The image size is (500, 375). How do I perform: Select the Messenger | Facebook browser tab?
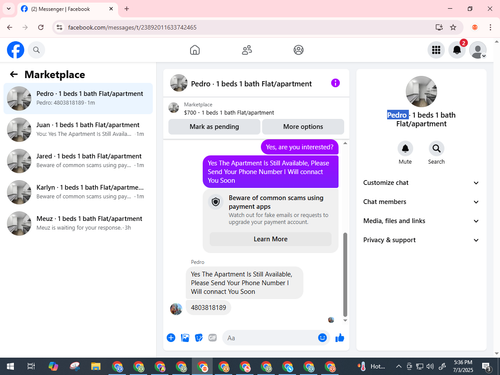[x=67, y=9]
